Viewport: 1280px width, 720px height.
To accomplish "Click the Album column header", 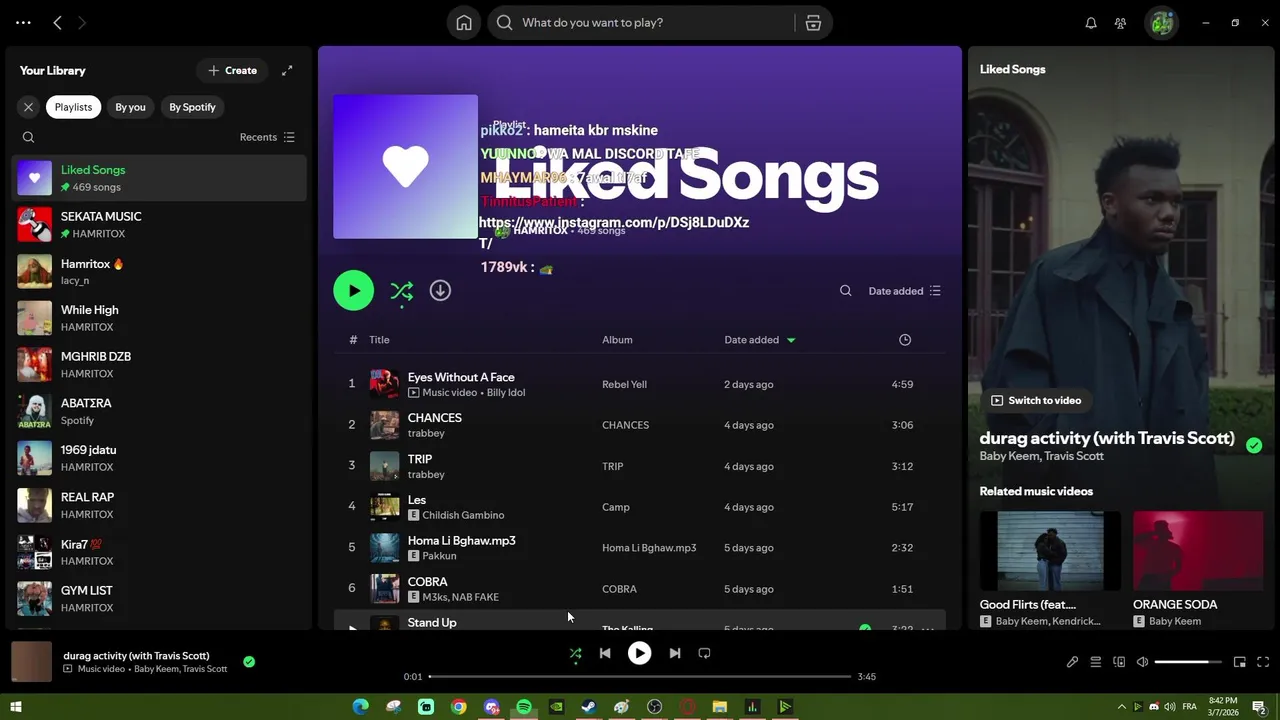I will pyautogui.click(x=617, y=340).
